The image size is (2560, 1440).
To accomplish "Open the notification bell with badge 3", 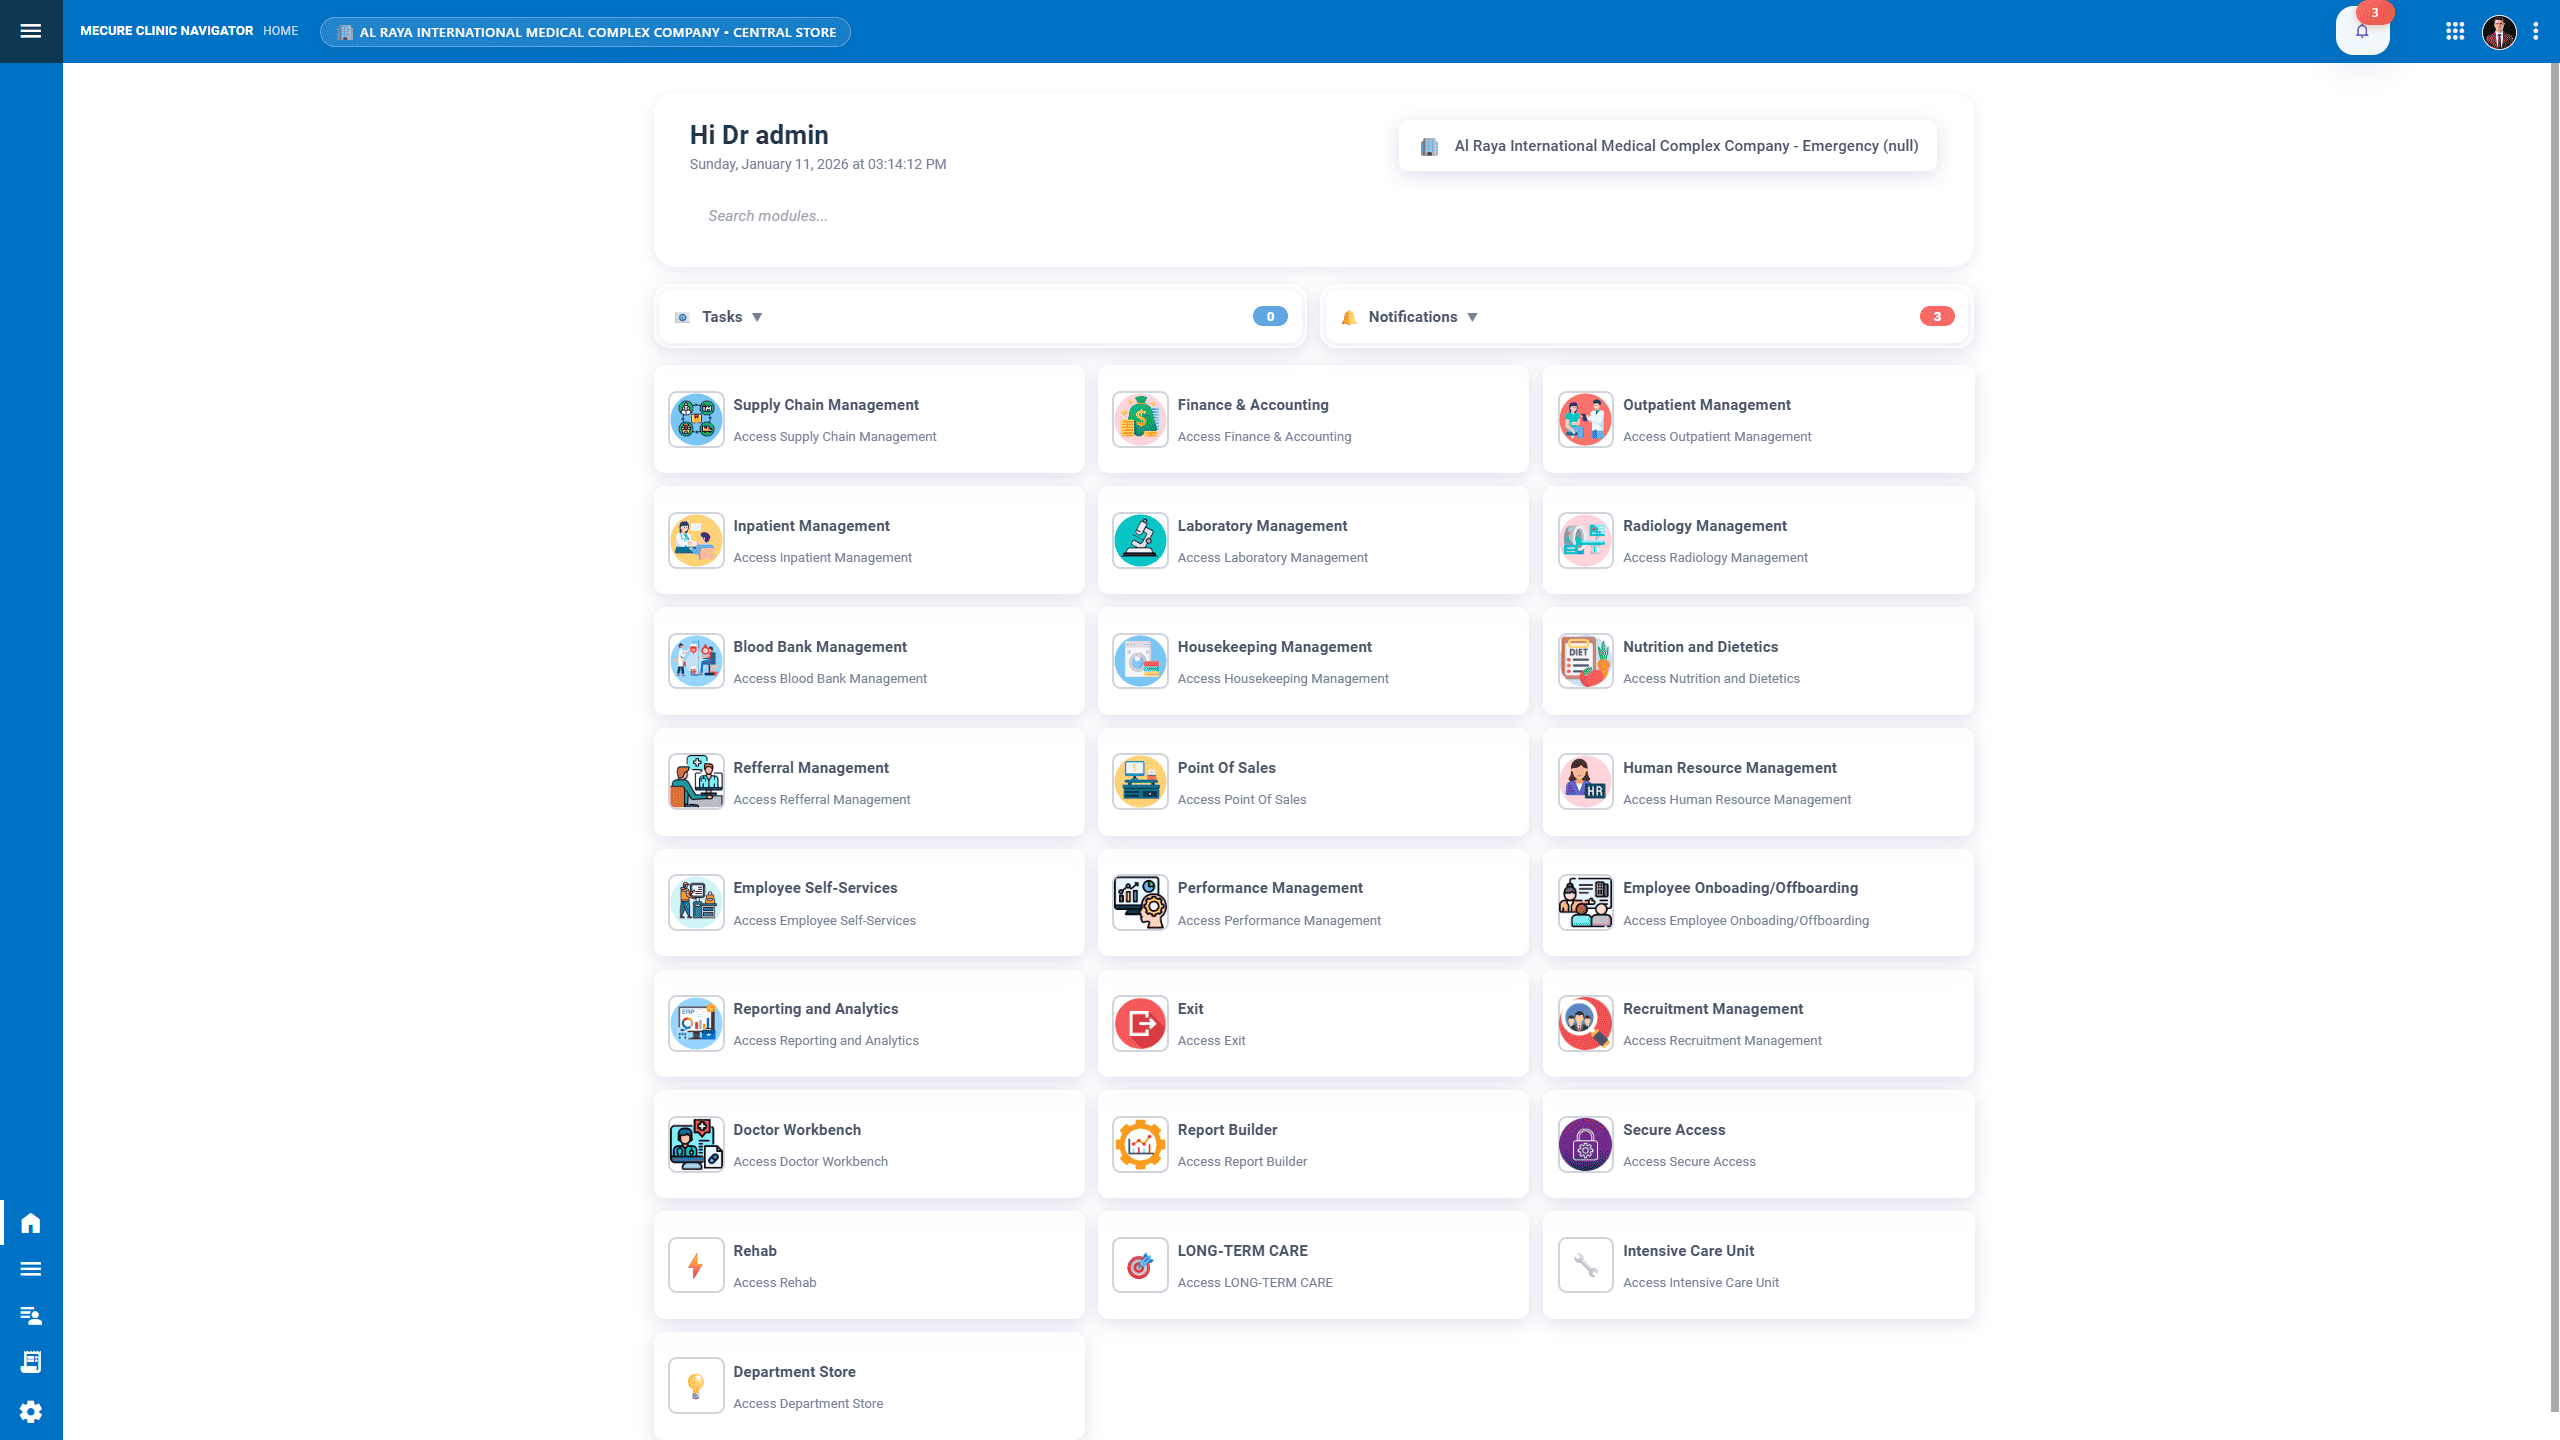I will (x=2363, y=31).
